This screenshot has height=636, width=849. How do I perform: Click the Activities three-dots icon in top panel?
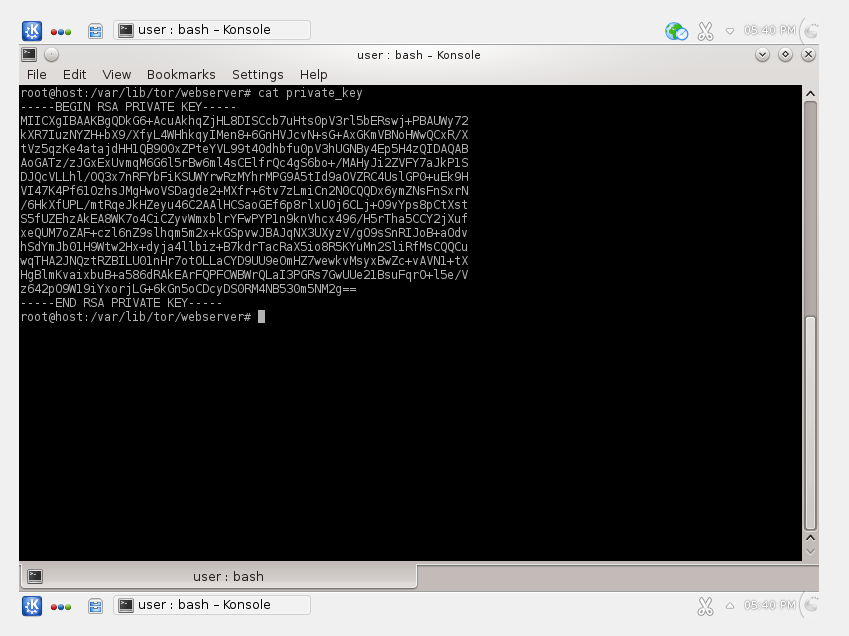[x=62, y=31]
